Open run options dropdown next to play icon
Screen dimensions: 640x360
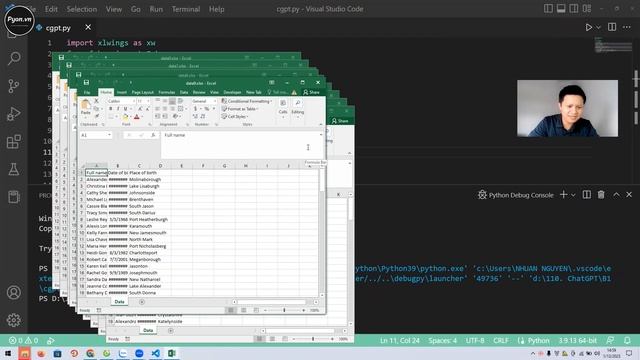598,27
